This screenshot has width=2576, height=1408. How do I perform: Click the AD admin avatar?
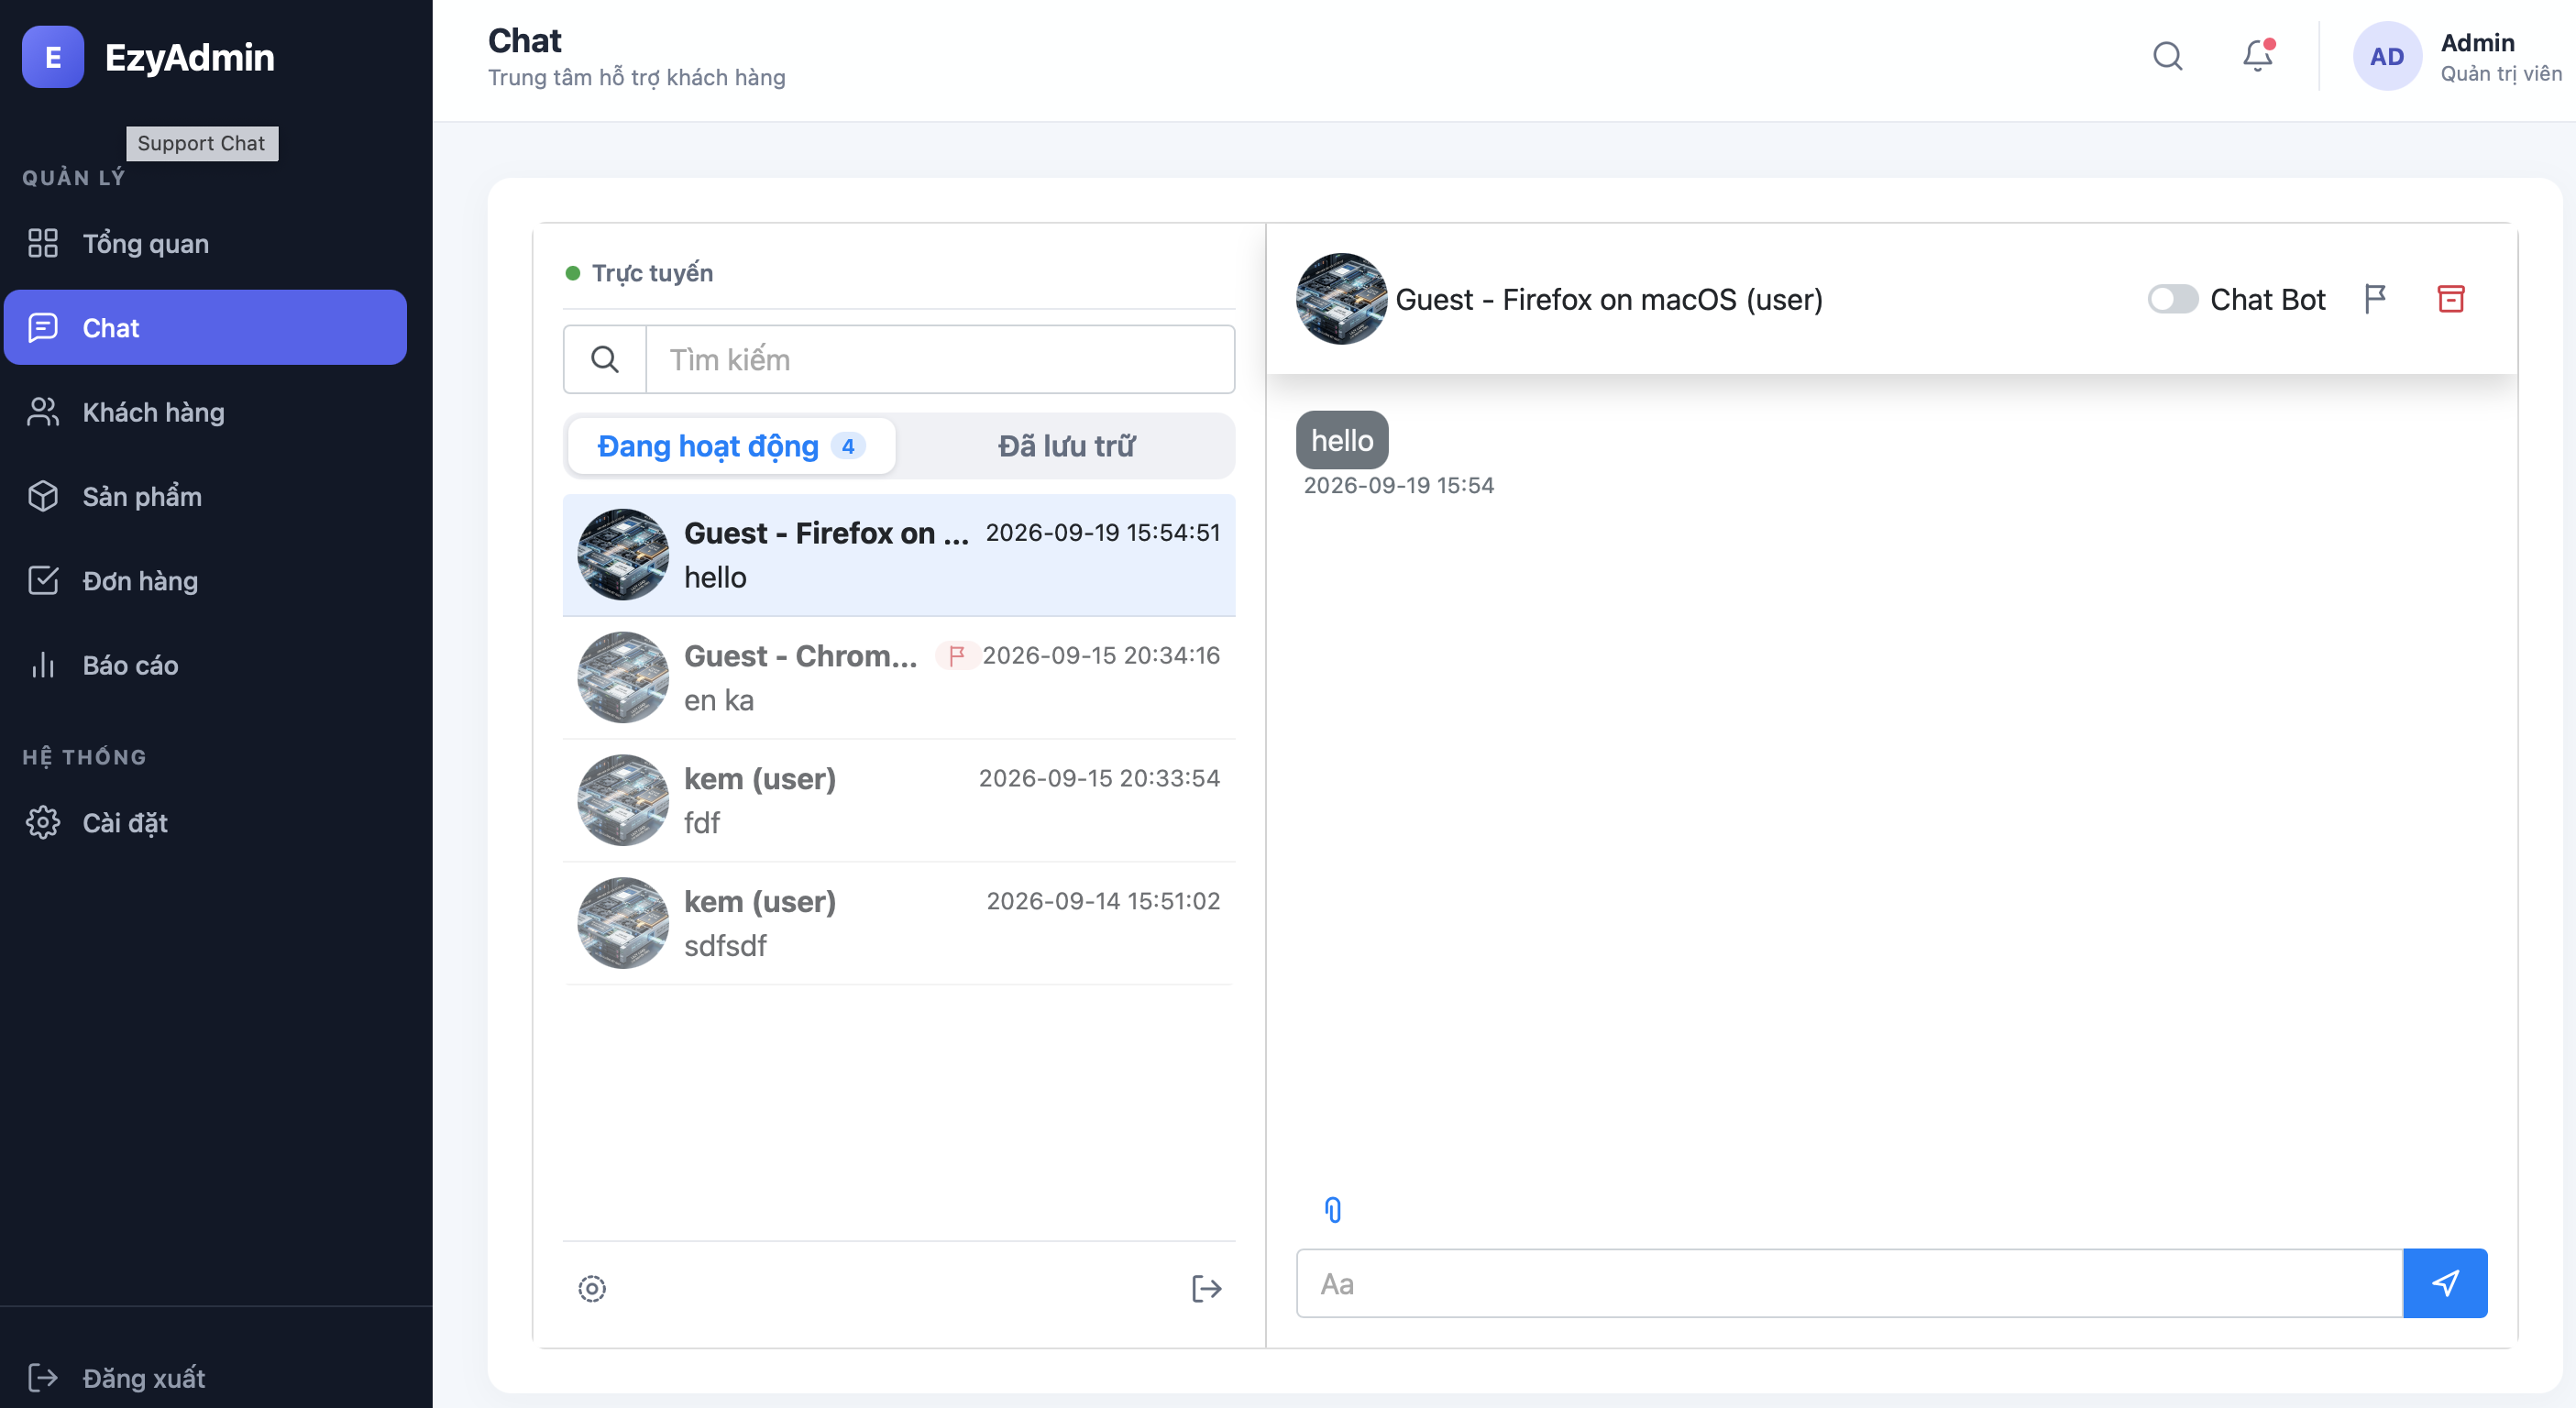[x=2387, y=56]
